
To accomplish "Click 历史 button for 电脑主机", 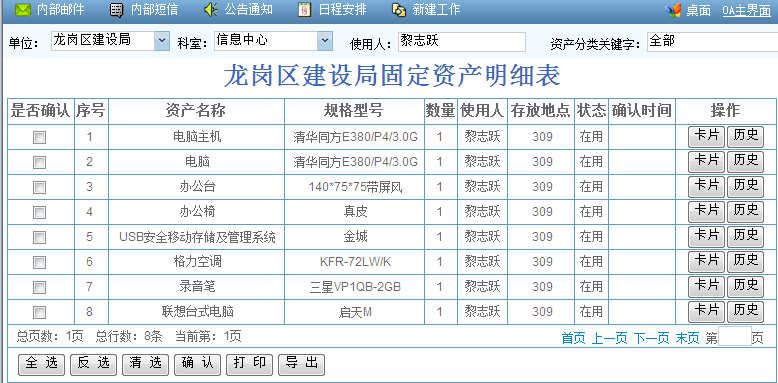I will (745, 136).
